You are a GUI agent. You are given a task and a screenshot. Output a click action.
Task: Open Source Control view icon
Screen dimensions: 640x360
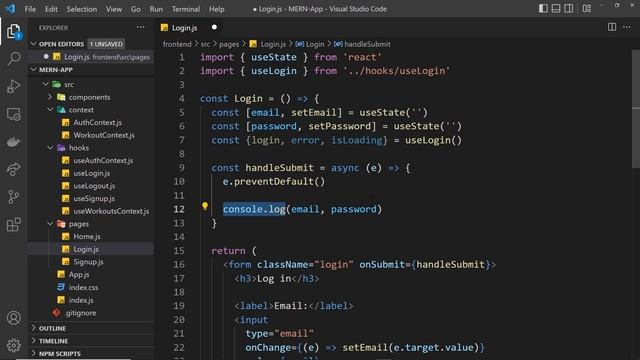13,197
